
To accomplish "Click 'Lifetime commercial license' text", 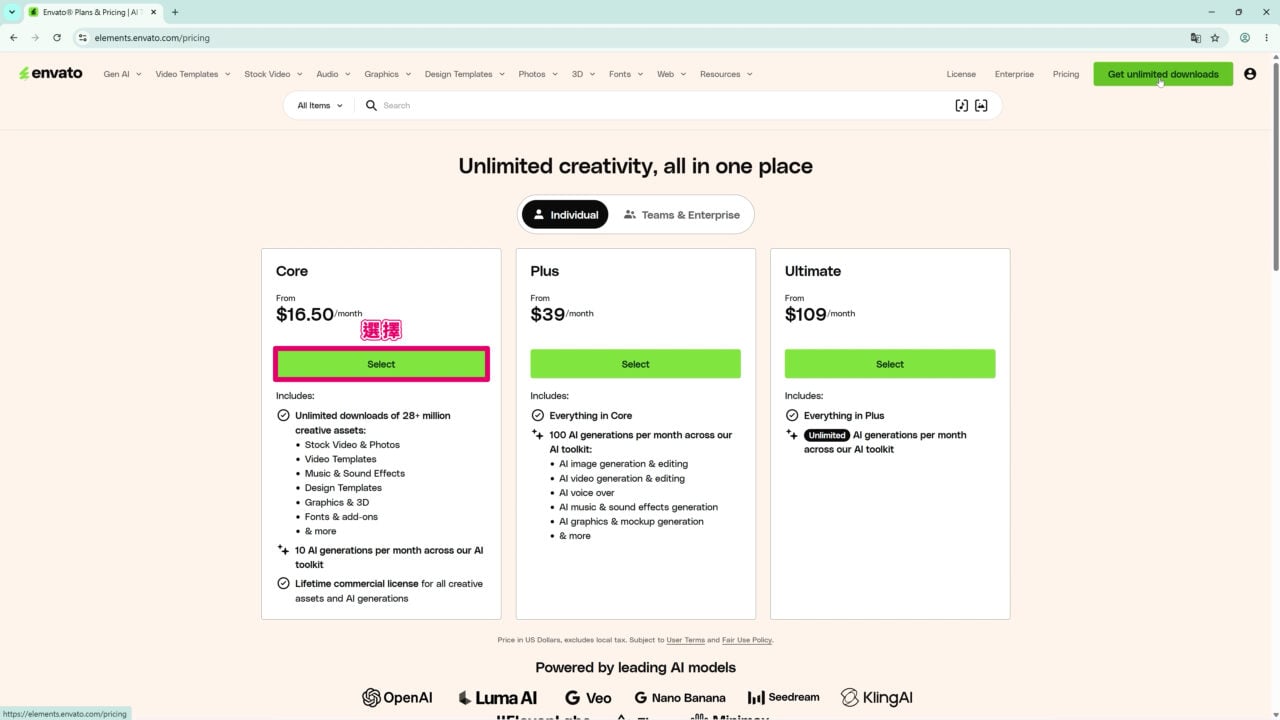I will (356, 584).
